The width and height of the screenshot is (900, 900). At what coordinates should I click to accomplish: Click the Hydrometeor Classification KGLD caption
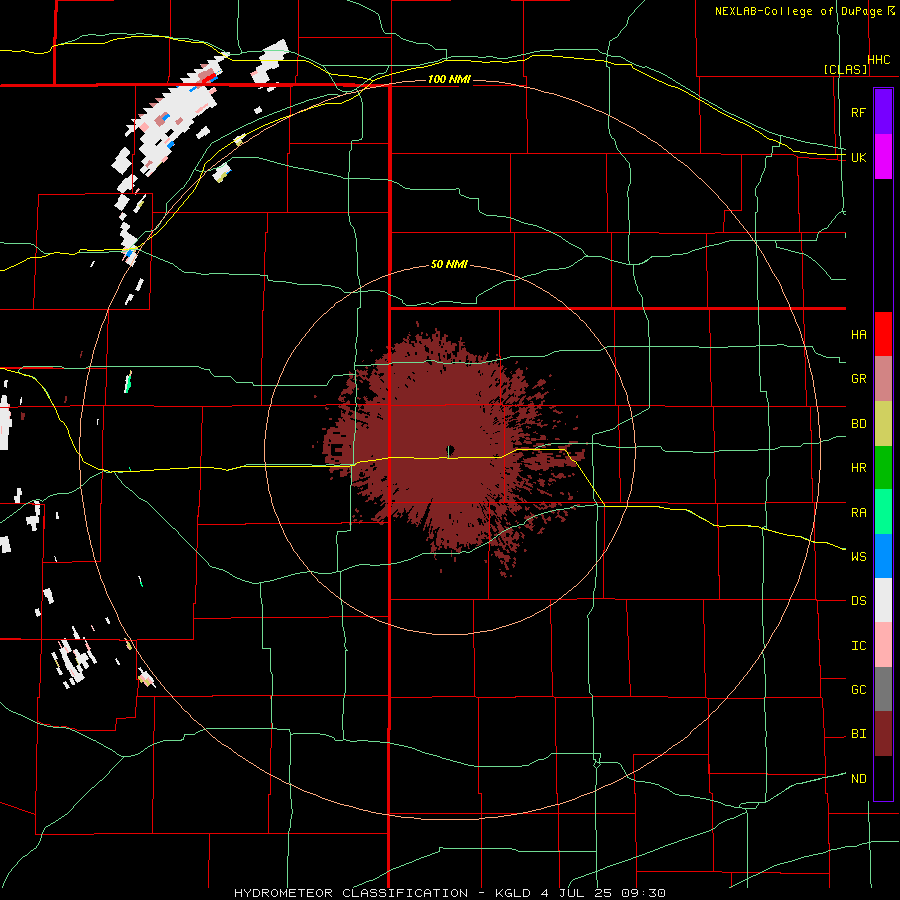point(450,893)
